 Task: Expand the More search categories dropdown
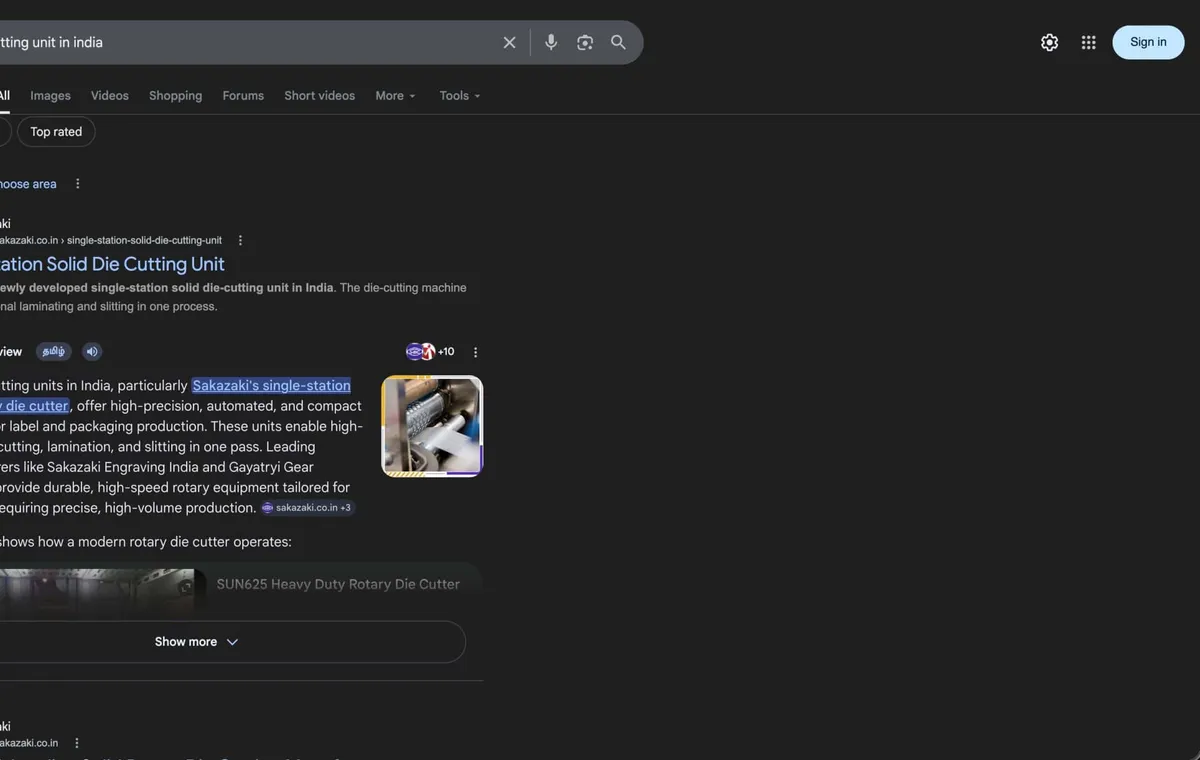point(396,96)
